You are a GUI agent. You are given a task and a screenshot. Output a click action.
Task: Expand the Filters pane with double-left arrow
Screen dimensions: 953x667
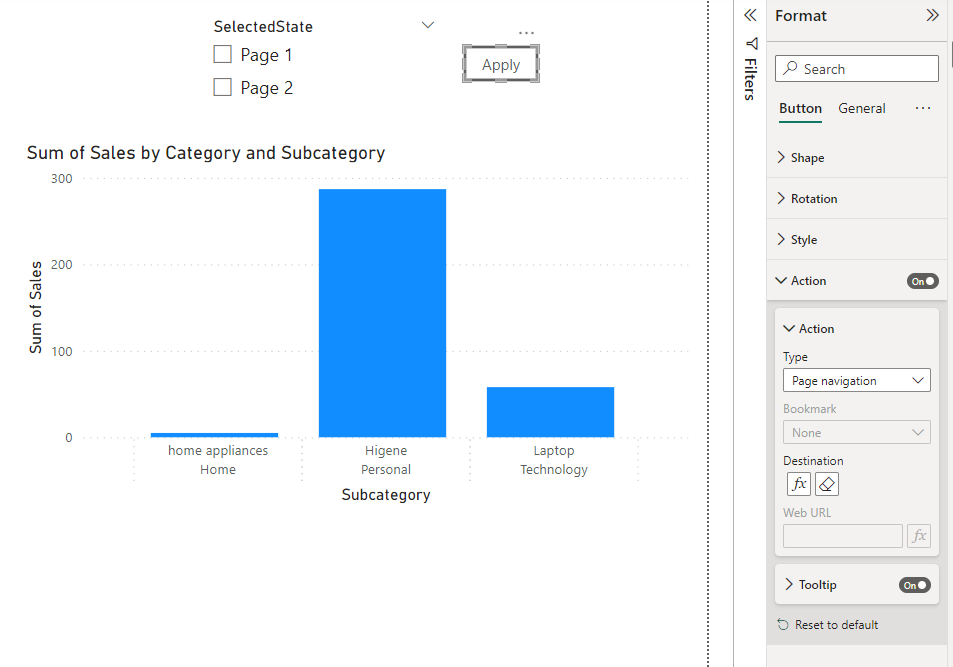tap(751, 15)
